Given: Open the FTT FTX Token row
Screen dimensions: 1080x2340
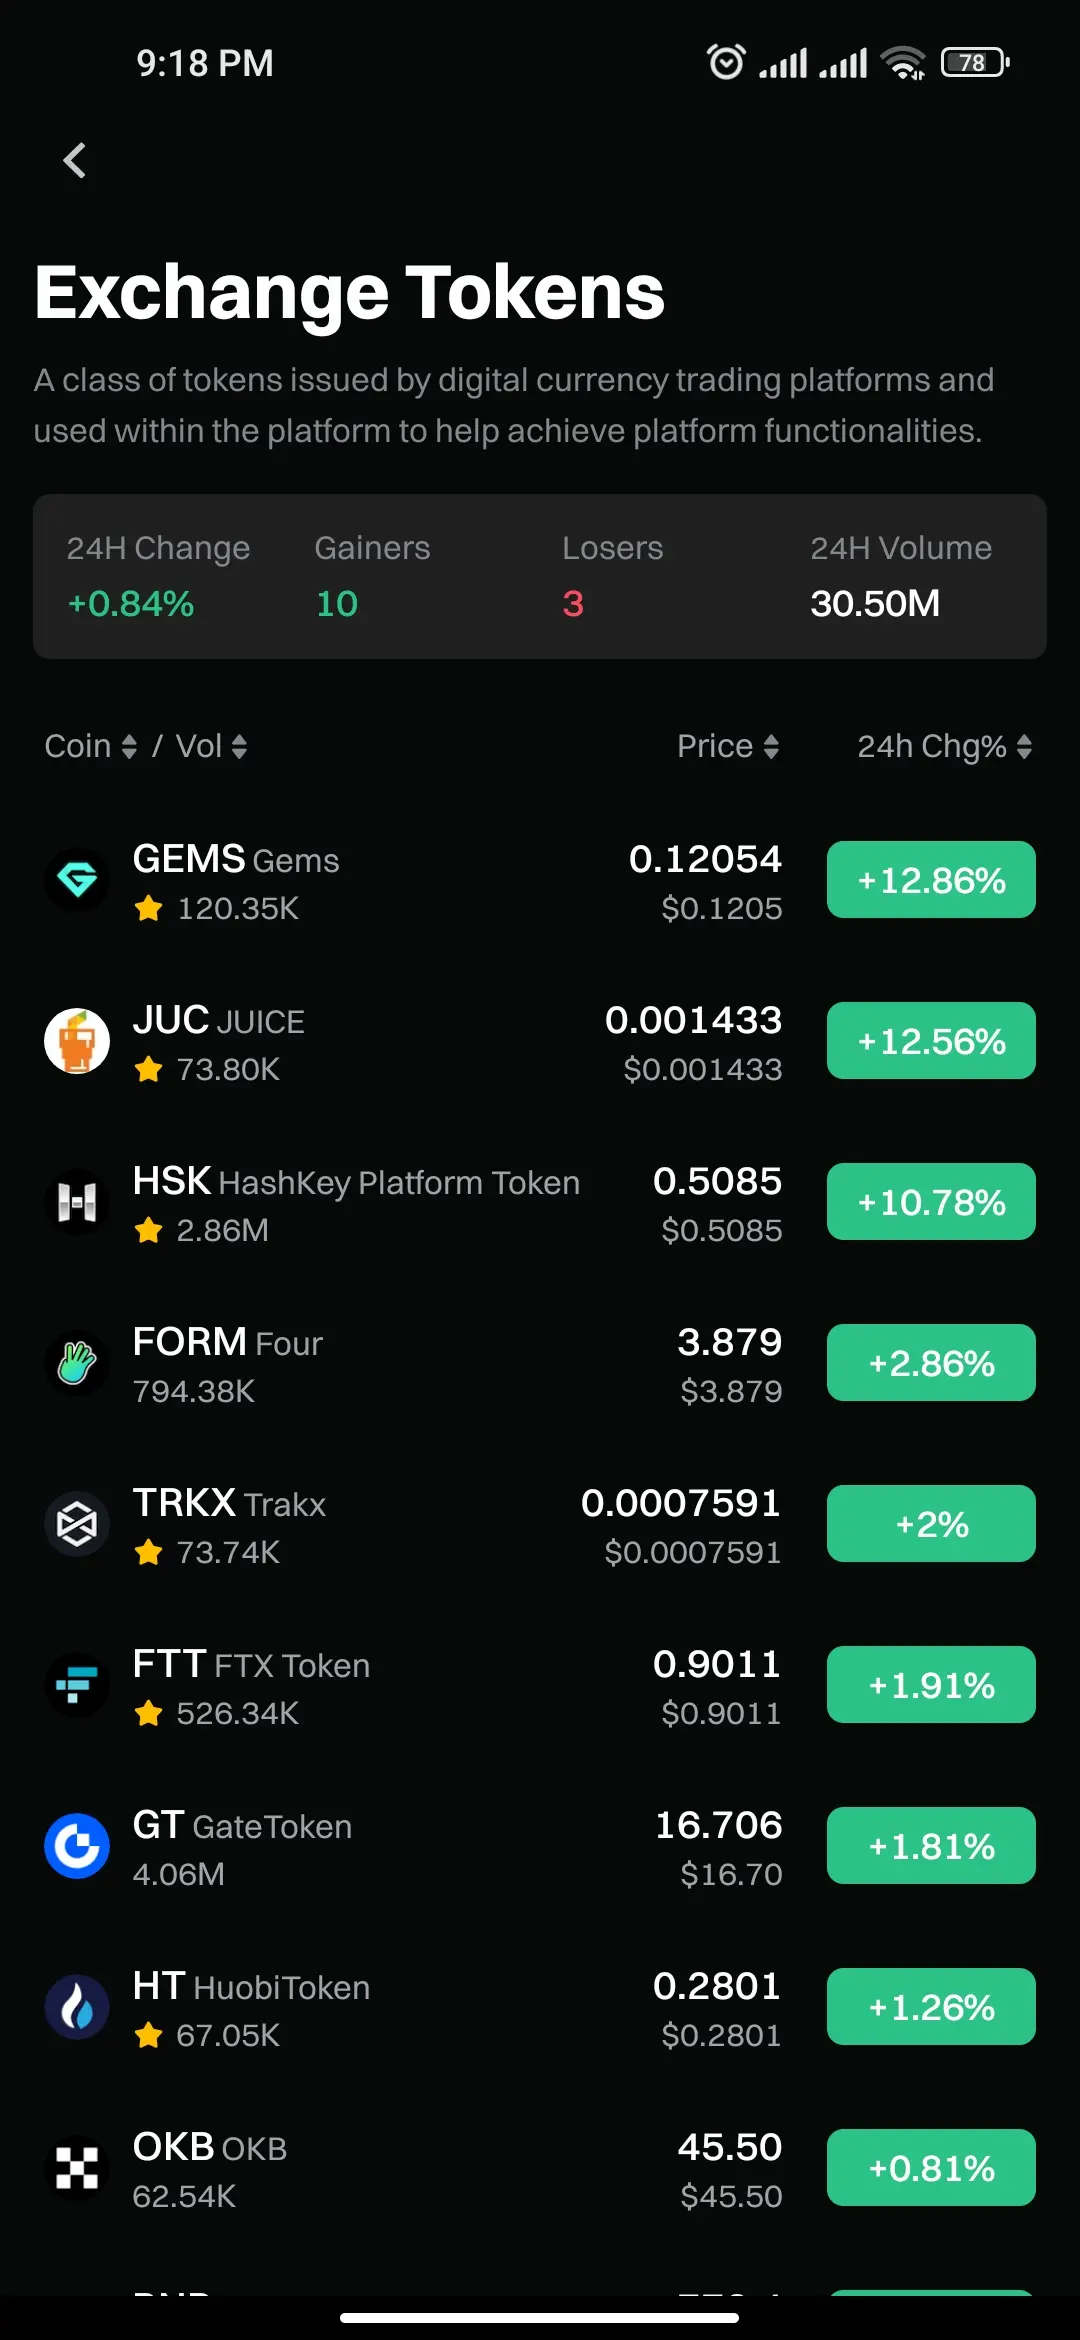Looking at the screenshot, I should pos(540,1685).
